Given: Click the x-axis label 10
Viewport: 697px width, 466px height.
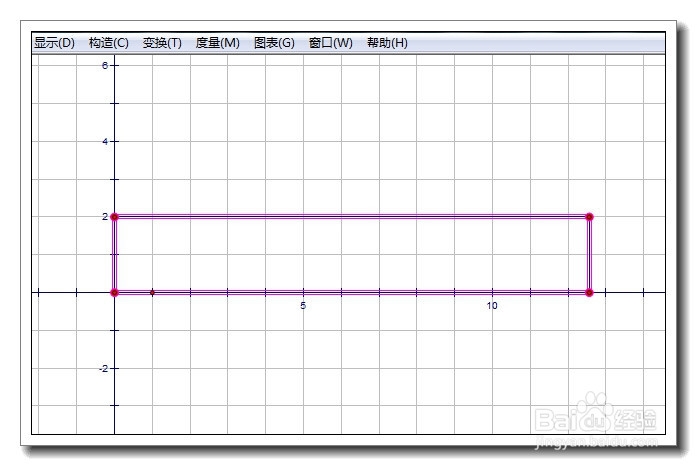Looking at the screenshot, I should pos(492,306).
